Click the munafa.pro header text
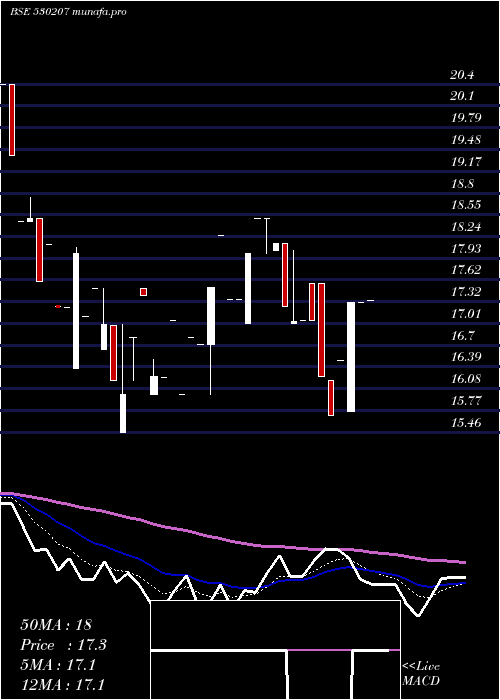Screen dimensions: 500x700 click(x=99, y=12)
